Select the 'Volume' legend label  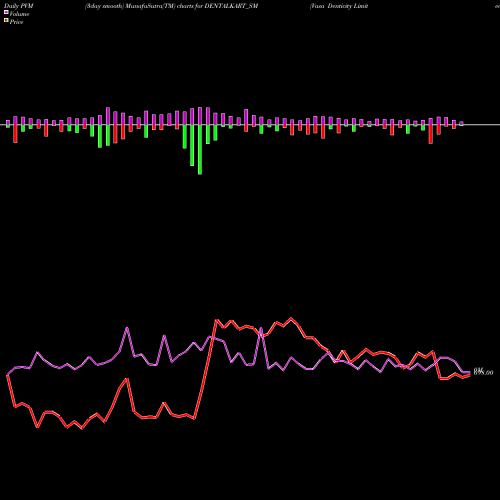pos(19,14)
